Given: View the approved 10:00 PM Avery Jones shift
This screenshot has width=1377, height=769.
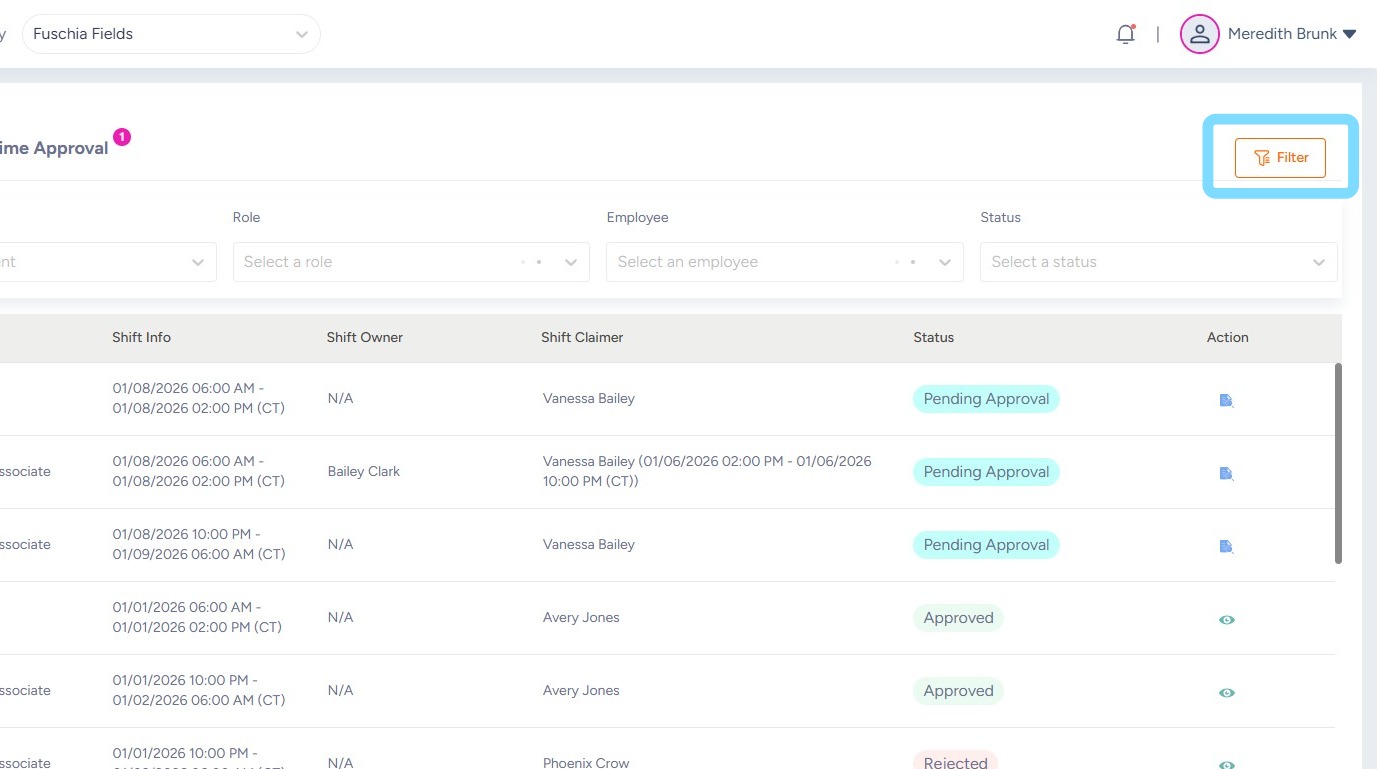Looking at the screenshot, I should (1226, 692).
